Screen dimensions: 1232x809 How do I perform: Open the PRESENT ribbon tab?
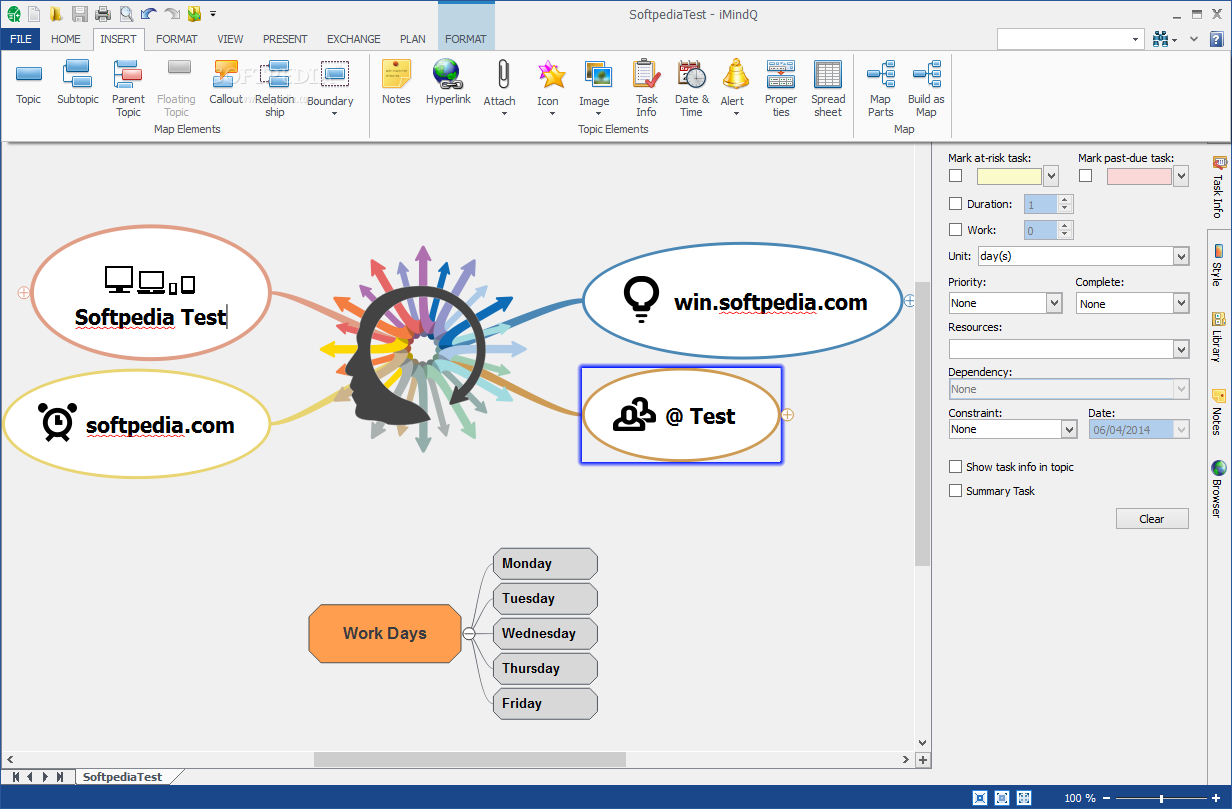click(285, 39)
